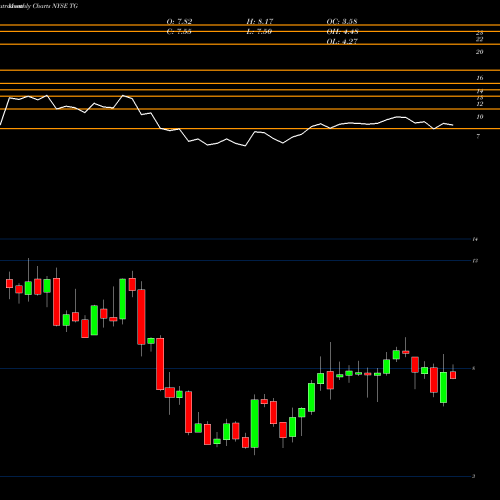Click the '12' label on the line chart axis
Screen dimensions: 500x500
click(479, 104)
